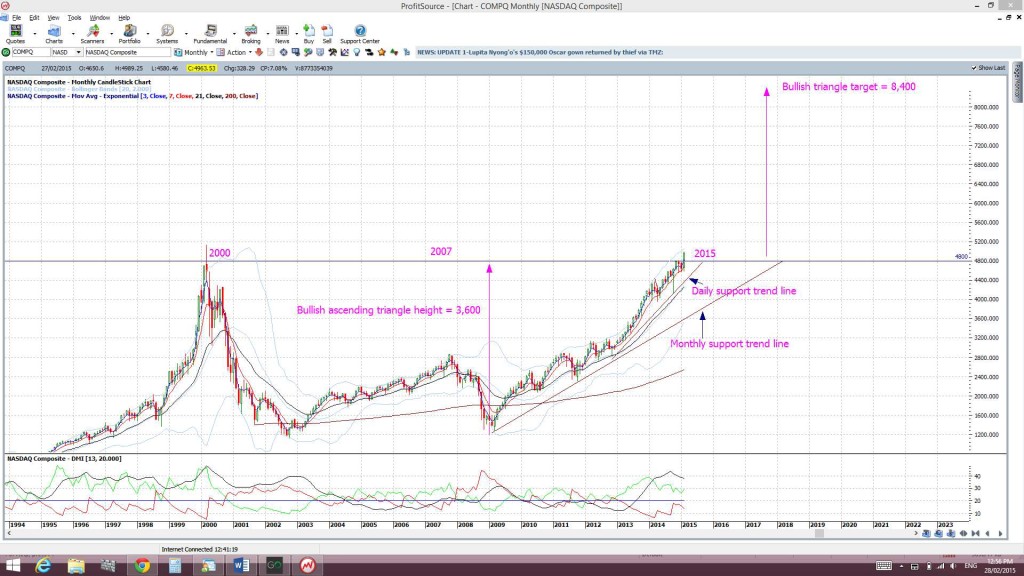Open the Window menu
This screenshot has height=576, width=1024.
(x=99, y=18)
